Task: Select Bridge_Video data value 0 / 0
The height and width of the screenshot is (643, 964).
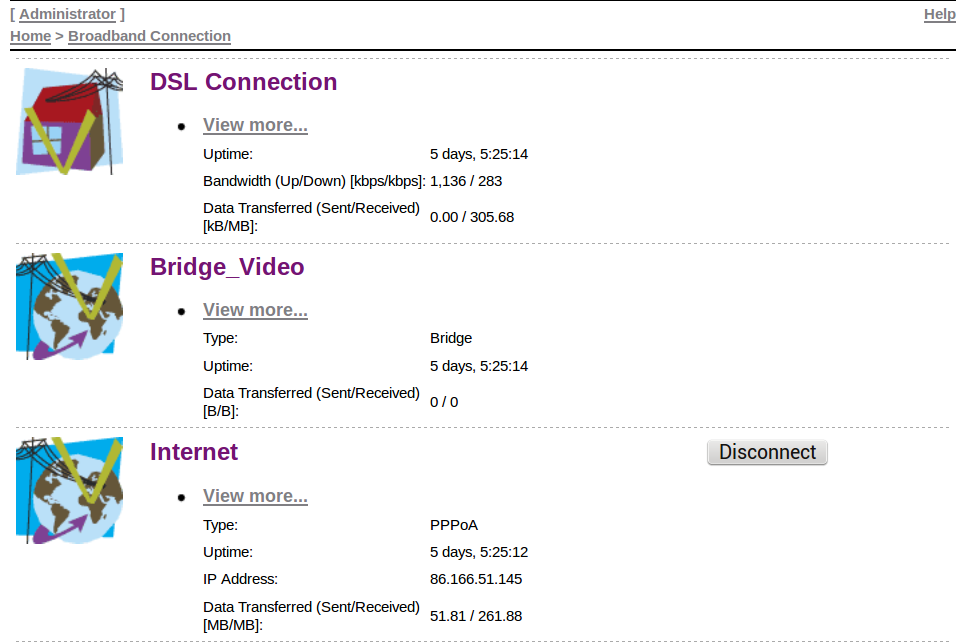Action: click(444, 402)
